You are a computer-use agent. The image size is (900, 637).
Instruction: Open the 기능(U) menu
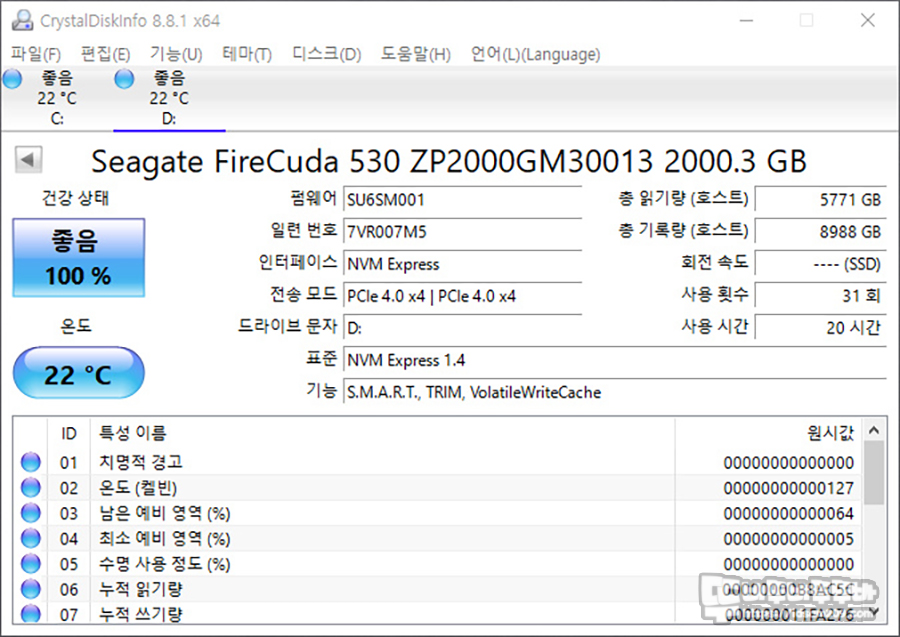(176, 55)
